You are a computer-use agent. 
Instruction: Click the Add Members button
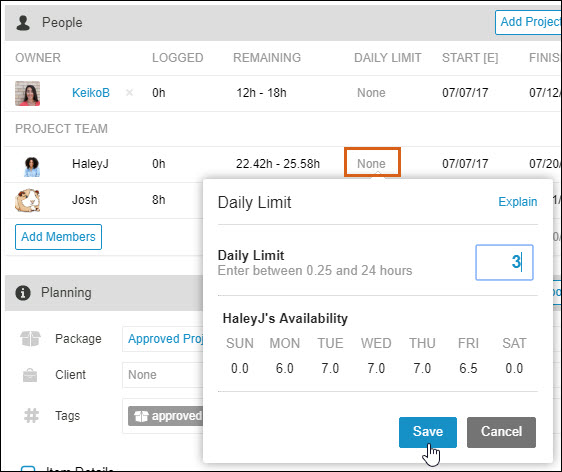point(58,237)
